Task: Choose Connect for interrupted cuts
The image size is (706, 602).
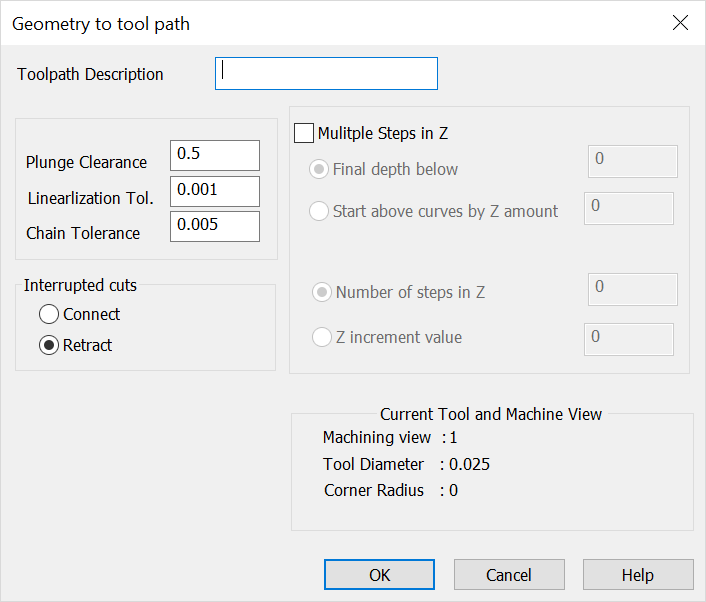Action: (49, 314)
